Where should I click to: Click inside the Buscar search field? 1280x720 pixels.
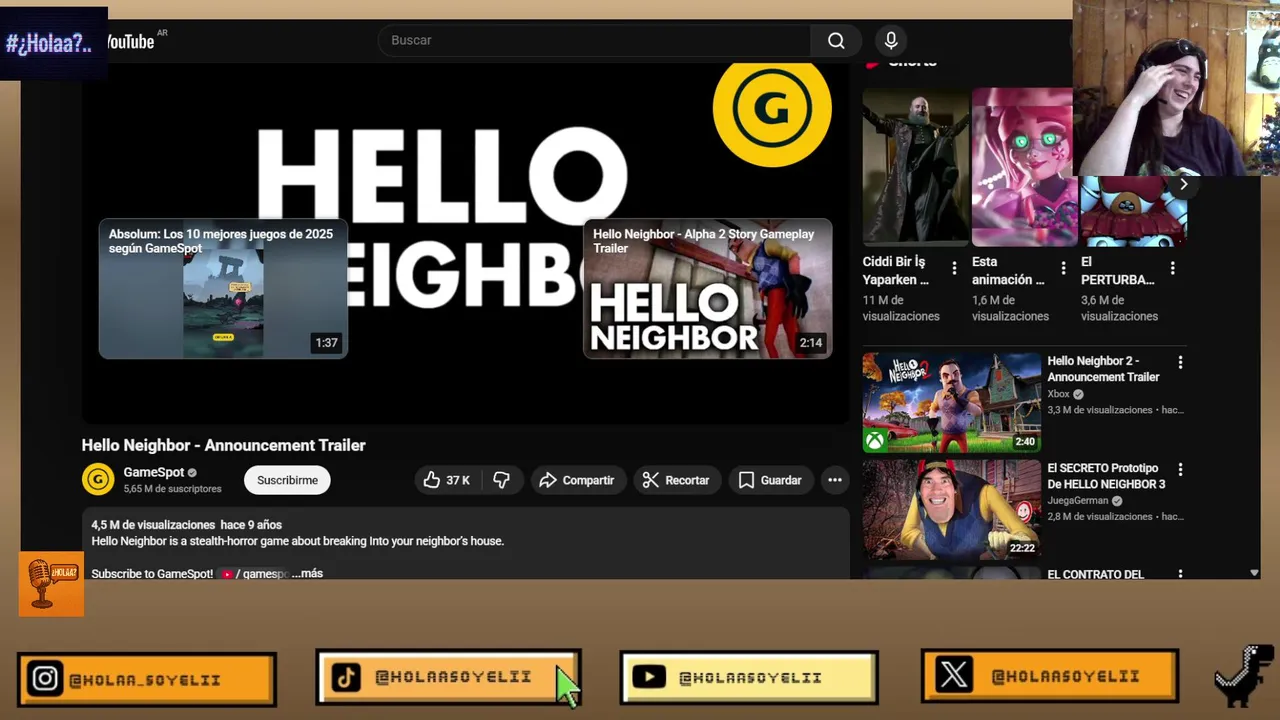[595, 41]
